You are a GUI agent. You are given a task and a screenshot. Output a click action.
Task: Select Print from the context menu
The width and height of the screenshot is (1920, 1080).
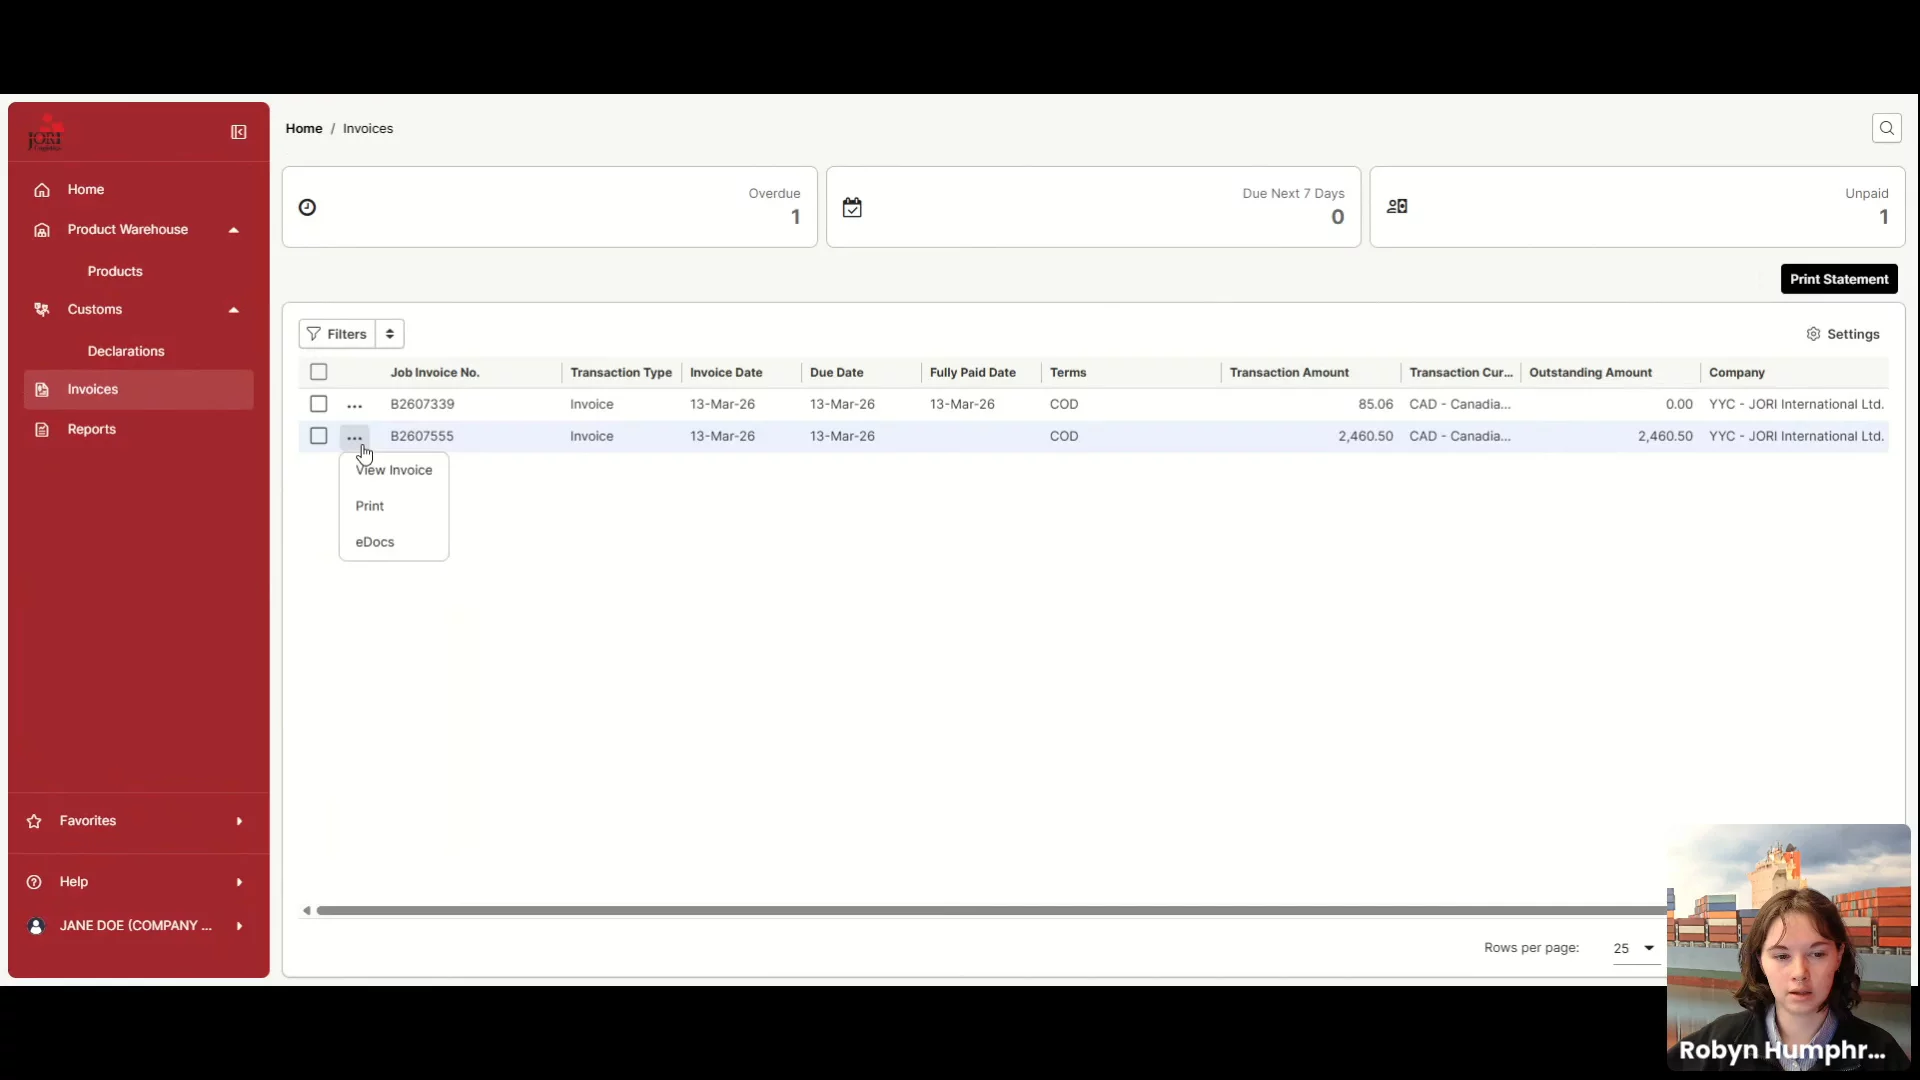pyautogui.click(x=394, y=506)
